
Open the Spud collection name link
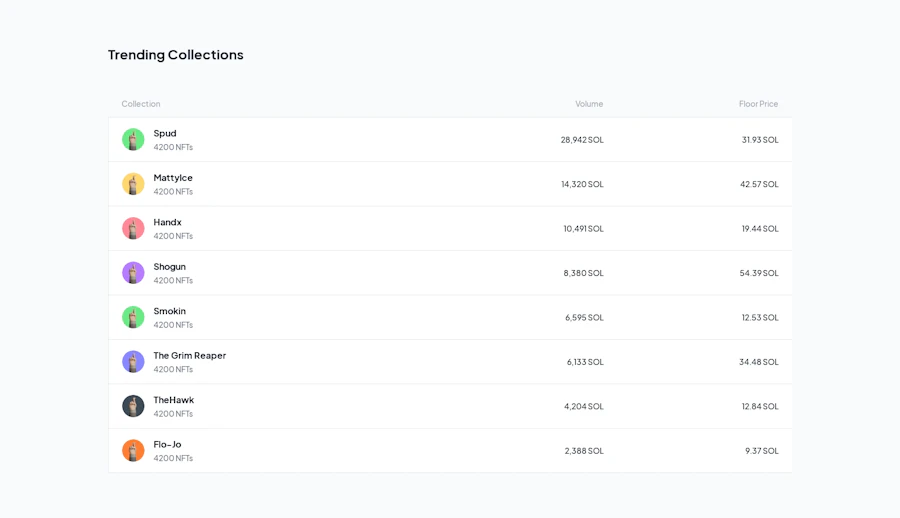point(165,133)
